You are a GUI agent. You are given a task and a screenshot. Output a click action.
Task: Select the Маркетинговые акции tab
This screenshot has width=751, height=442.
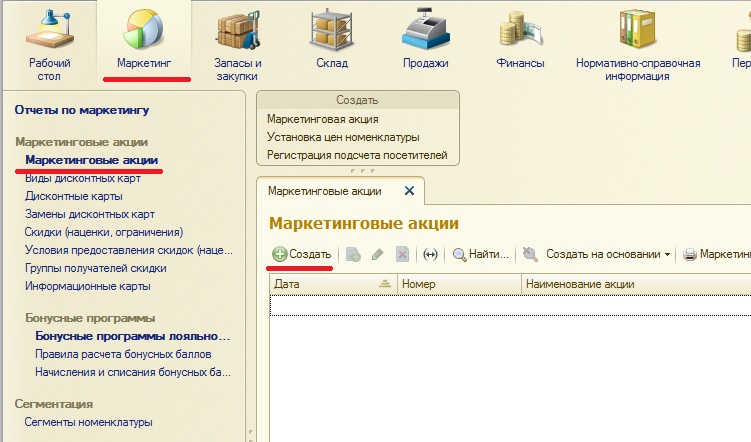pos(325,190)
